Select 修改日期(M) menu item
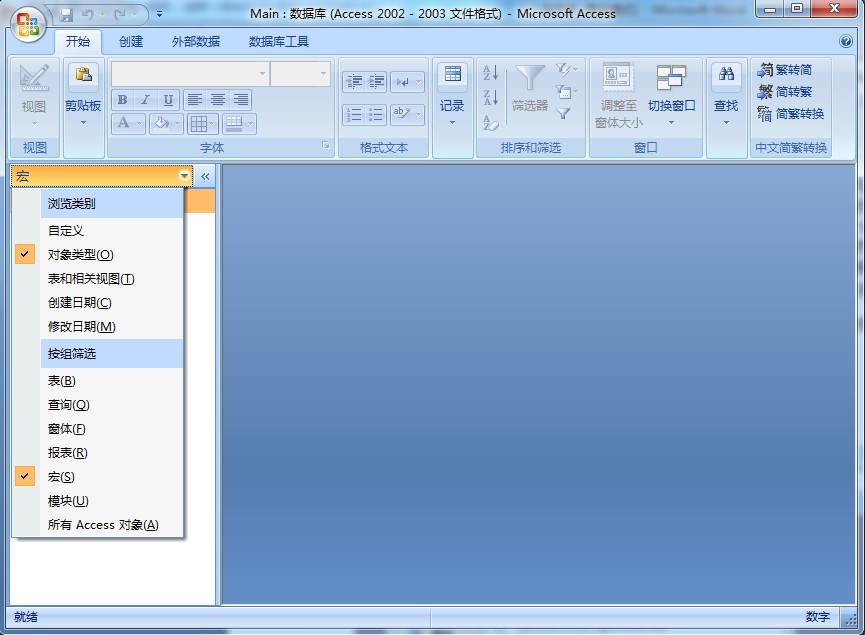The width and height of the screenshot is (865, 635). pyautogui.click(x=97, y=327)
